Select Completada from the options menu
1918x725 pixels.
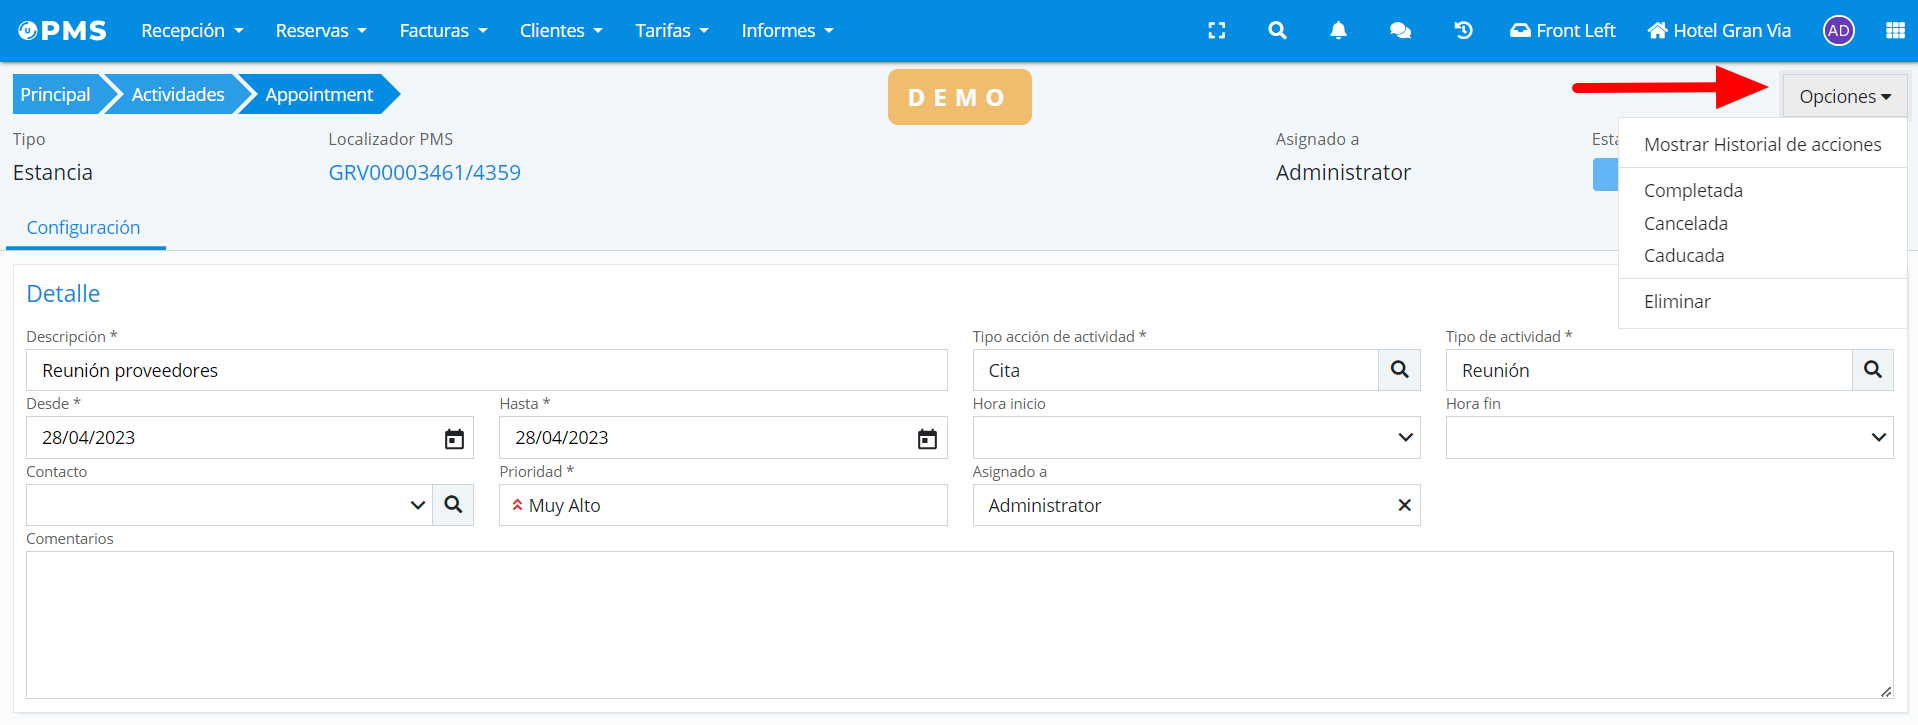click(1693, 191)
